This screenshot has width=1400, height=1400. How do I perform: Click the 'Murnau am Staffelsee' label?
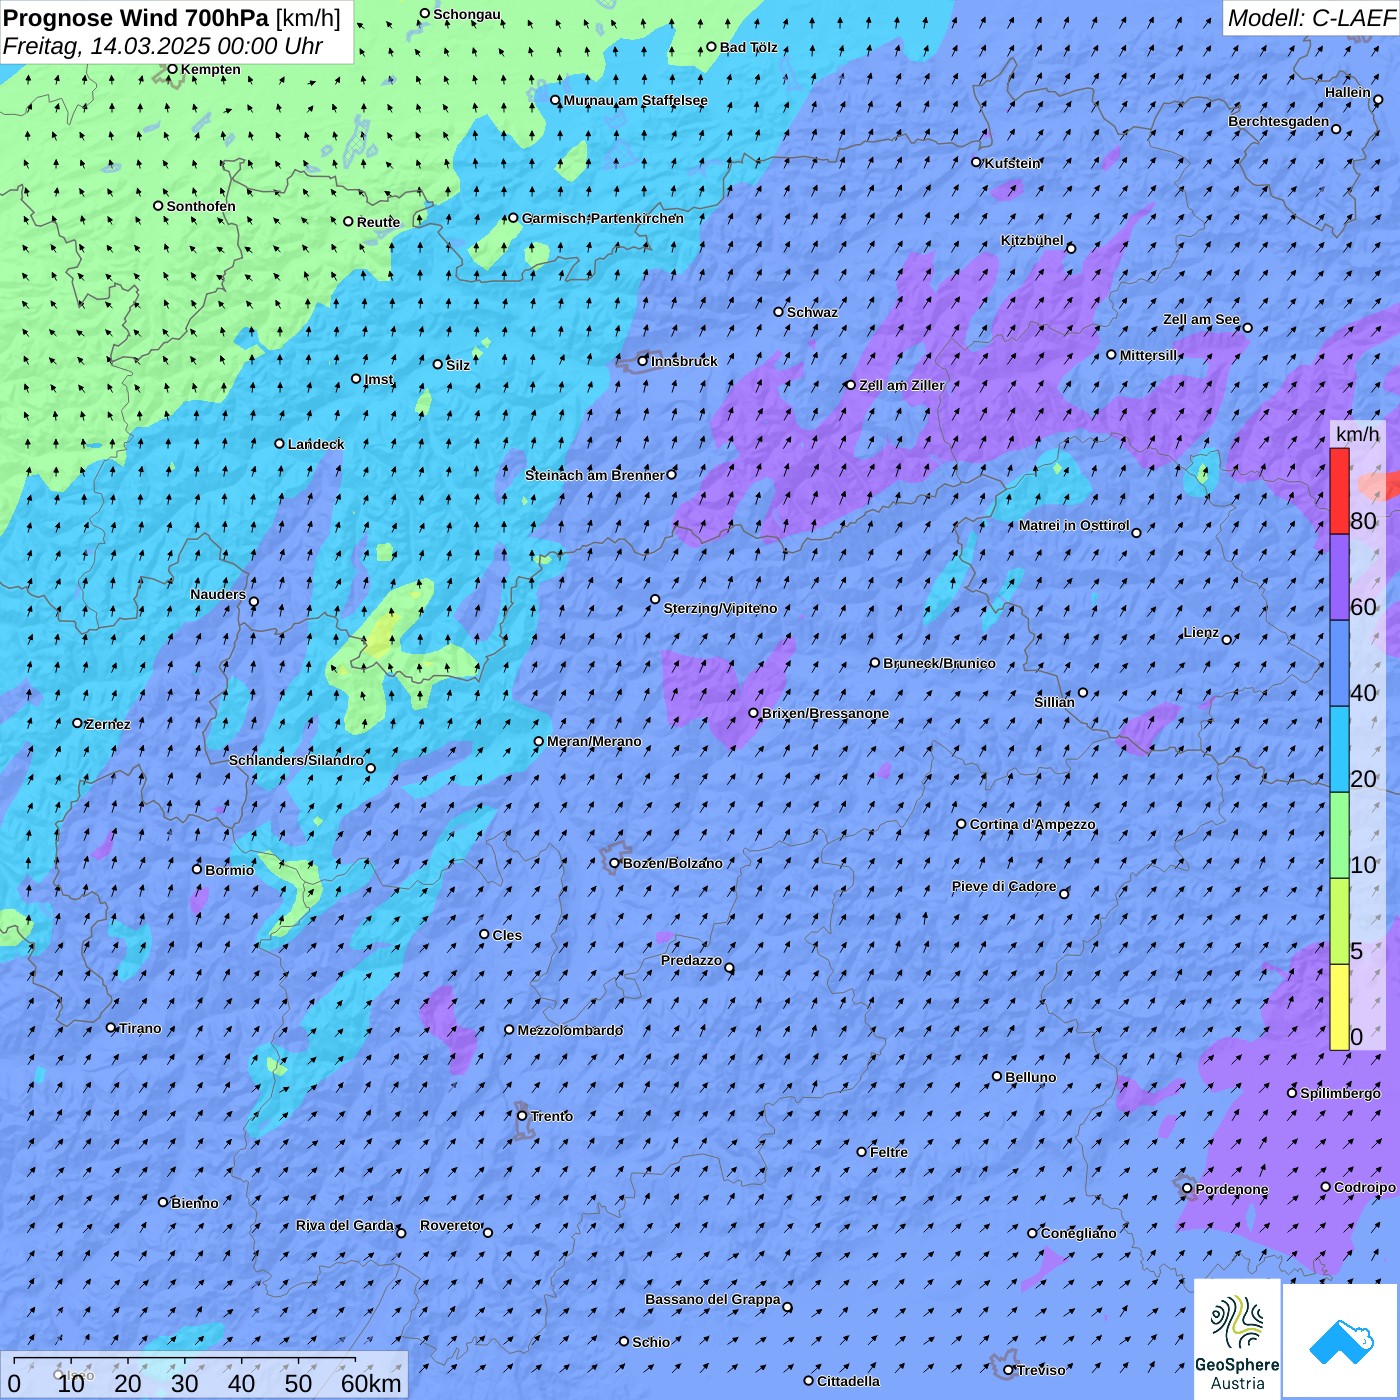[636, 100]
